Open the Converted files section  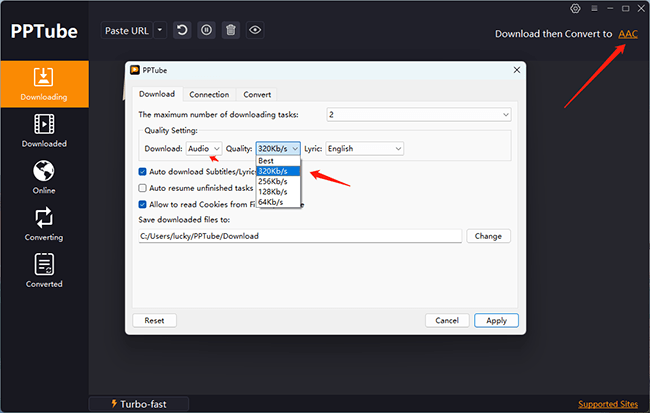pyautogui.click(x=44, y=271)
